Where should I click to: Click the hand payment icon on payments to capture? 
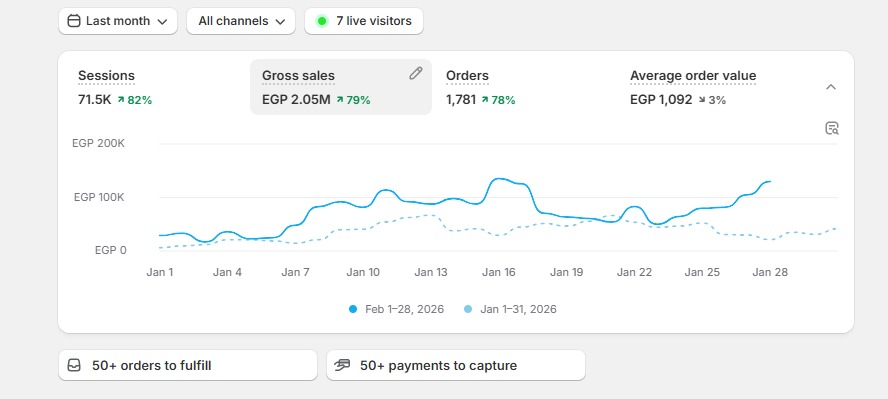[342, 365]
